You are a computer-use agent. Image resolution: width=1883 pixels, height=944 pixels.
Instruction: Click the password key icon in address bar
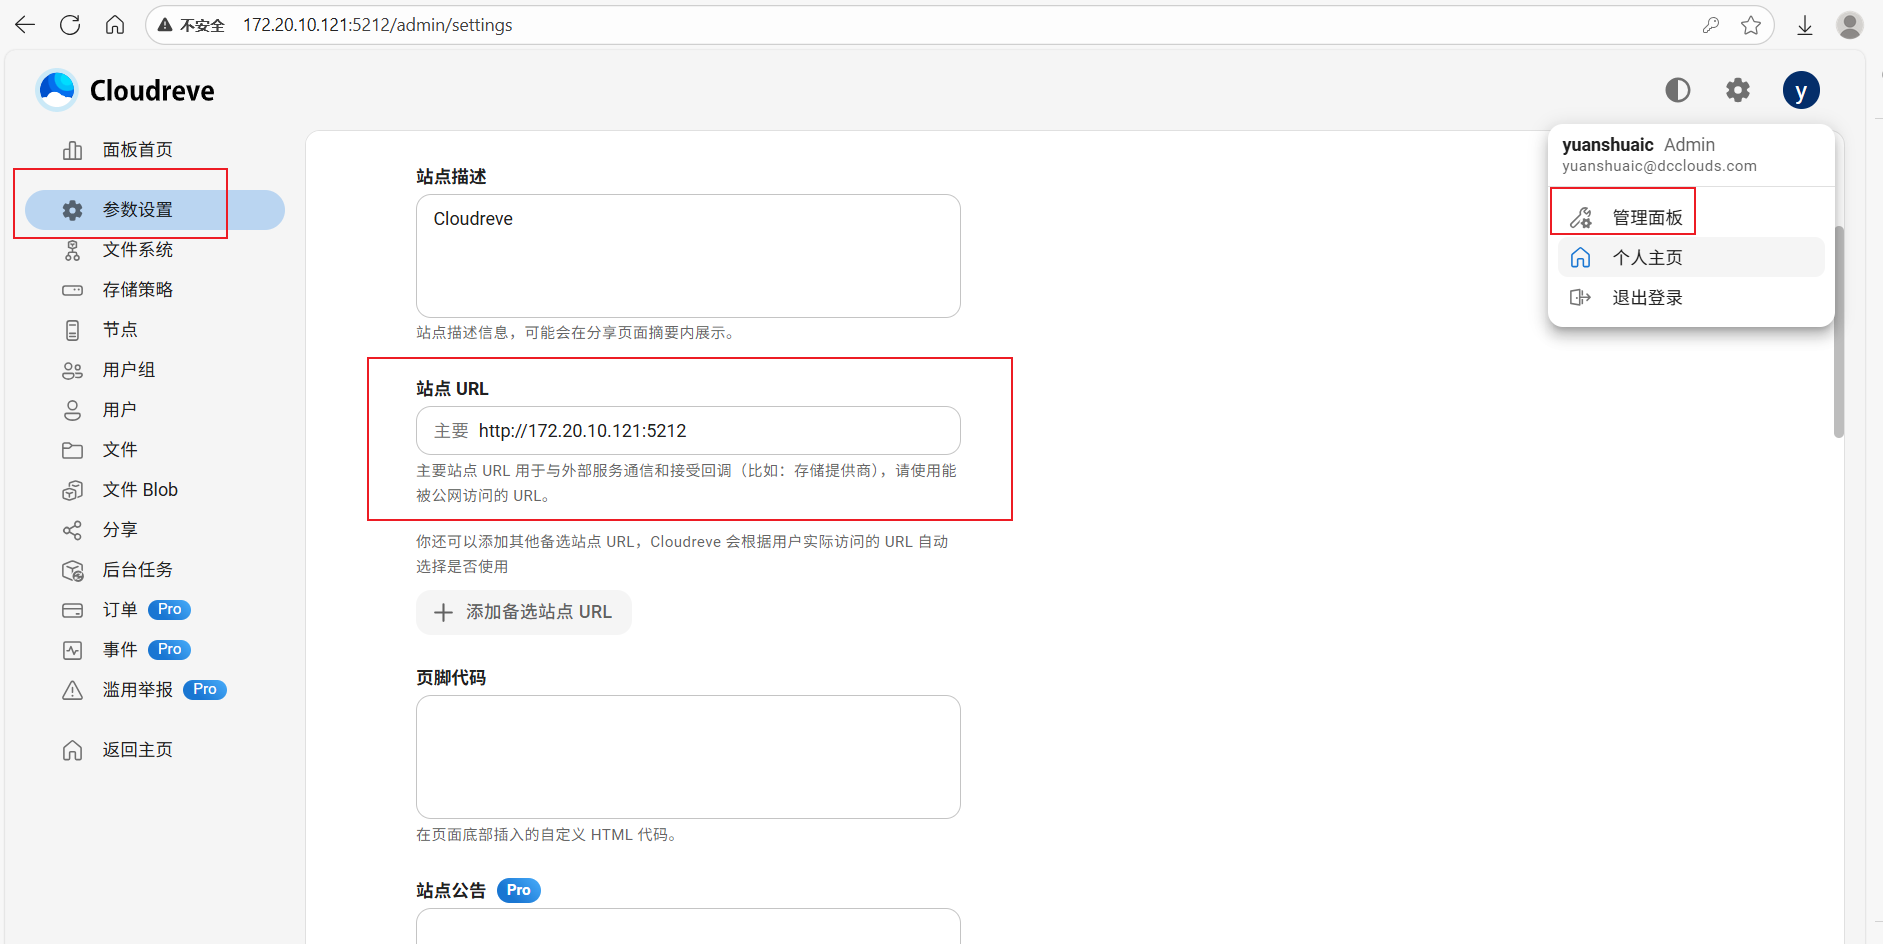pos(1711,25)
